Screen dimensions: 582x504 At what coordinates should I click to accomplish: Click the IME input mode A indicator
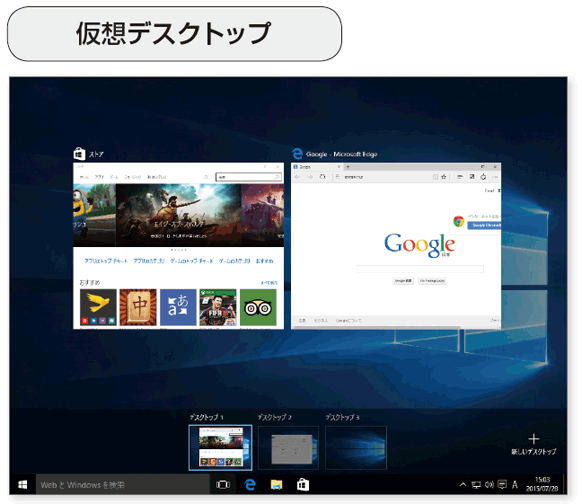(515, 485)
